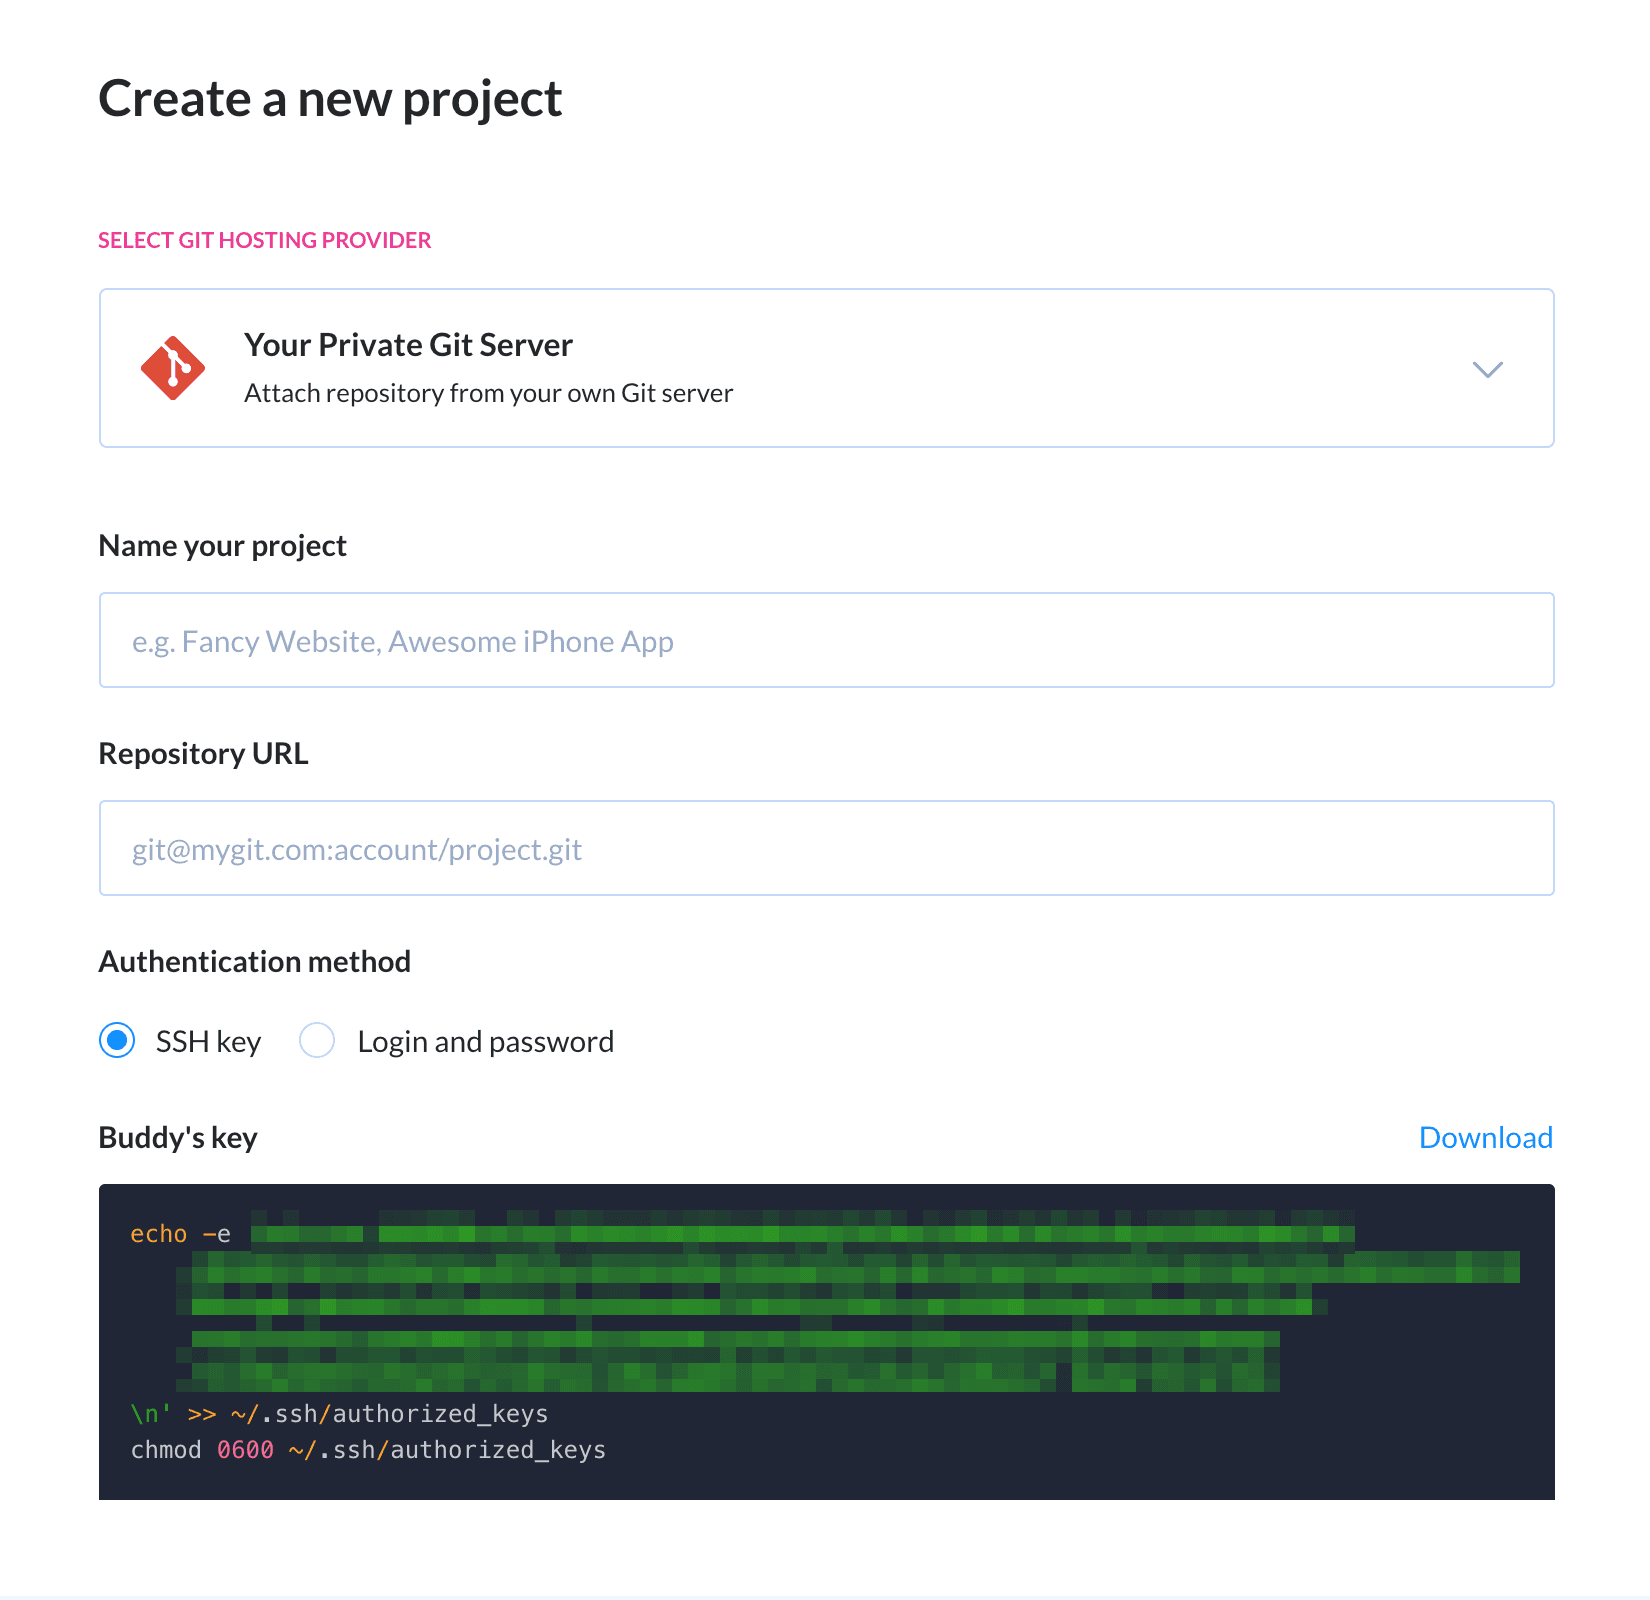Select the SSH key radio button
This screenshot has height=1600, width=1650.
[117, 1041]
